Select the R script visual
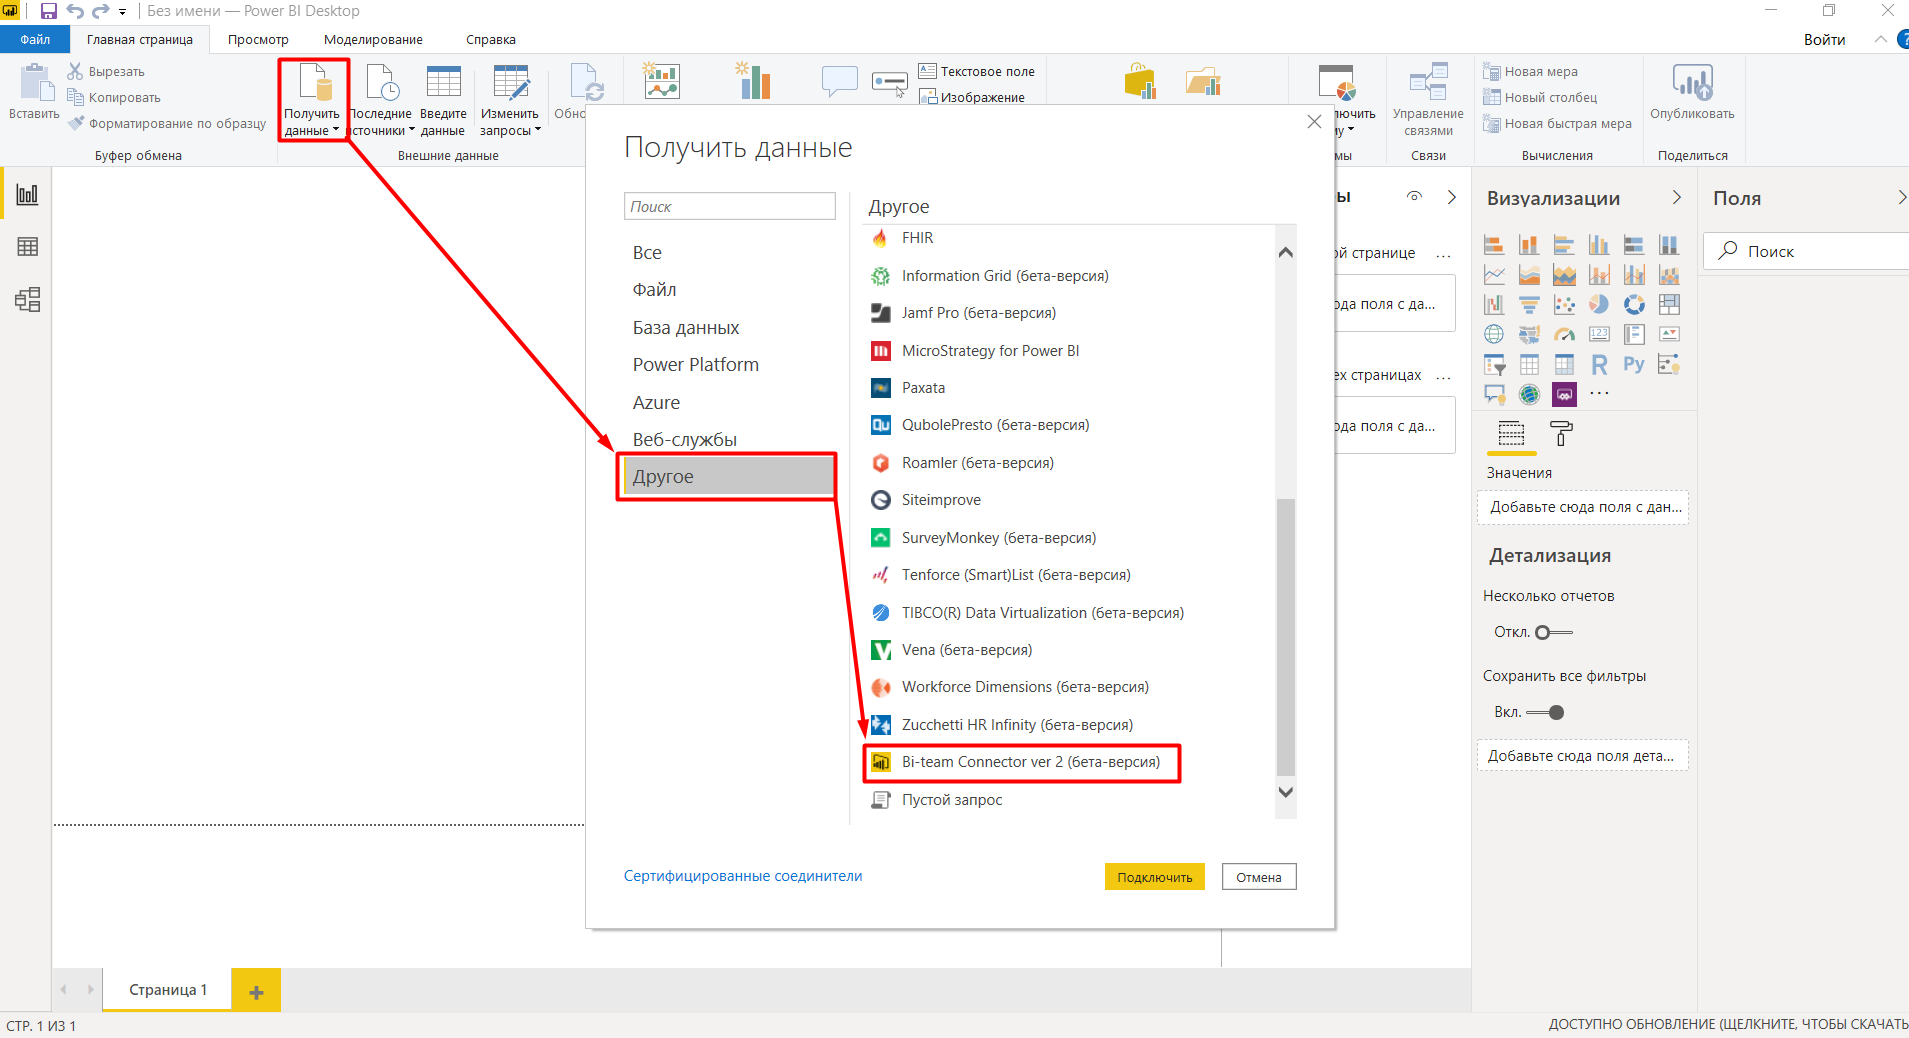 coord(1599,365)
